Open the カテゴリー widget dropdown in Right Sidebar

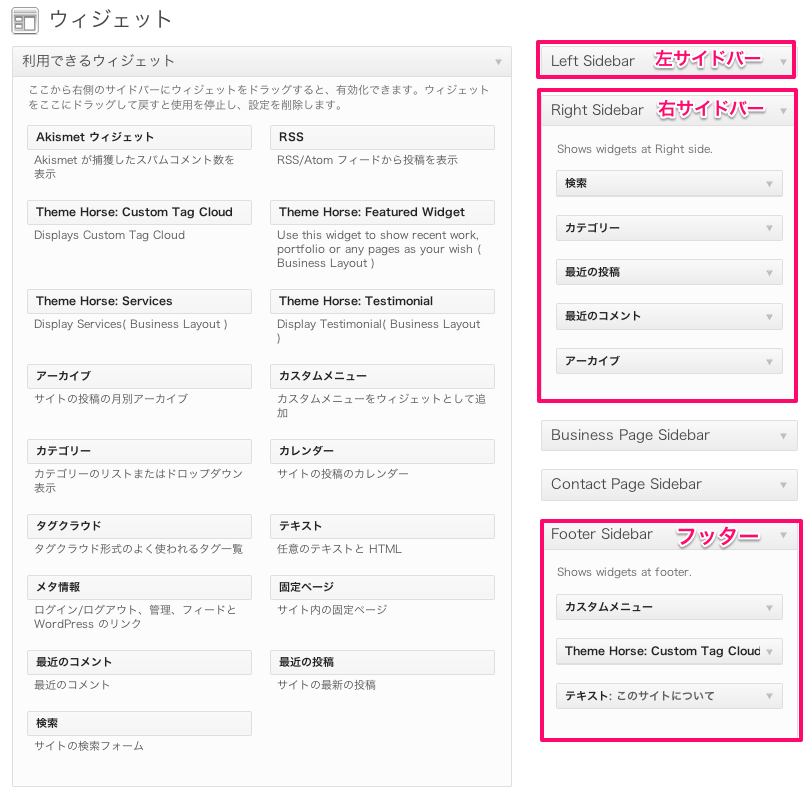tap(769, 228)
